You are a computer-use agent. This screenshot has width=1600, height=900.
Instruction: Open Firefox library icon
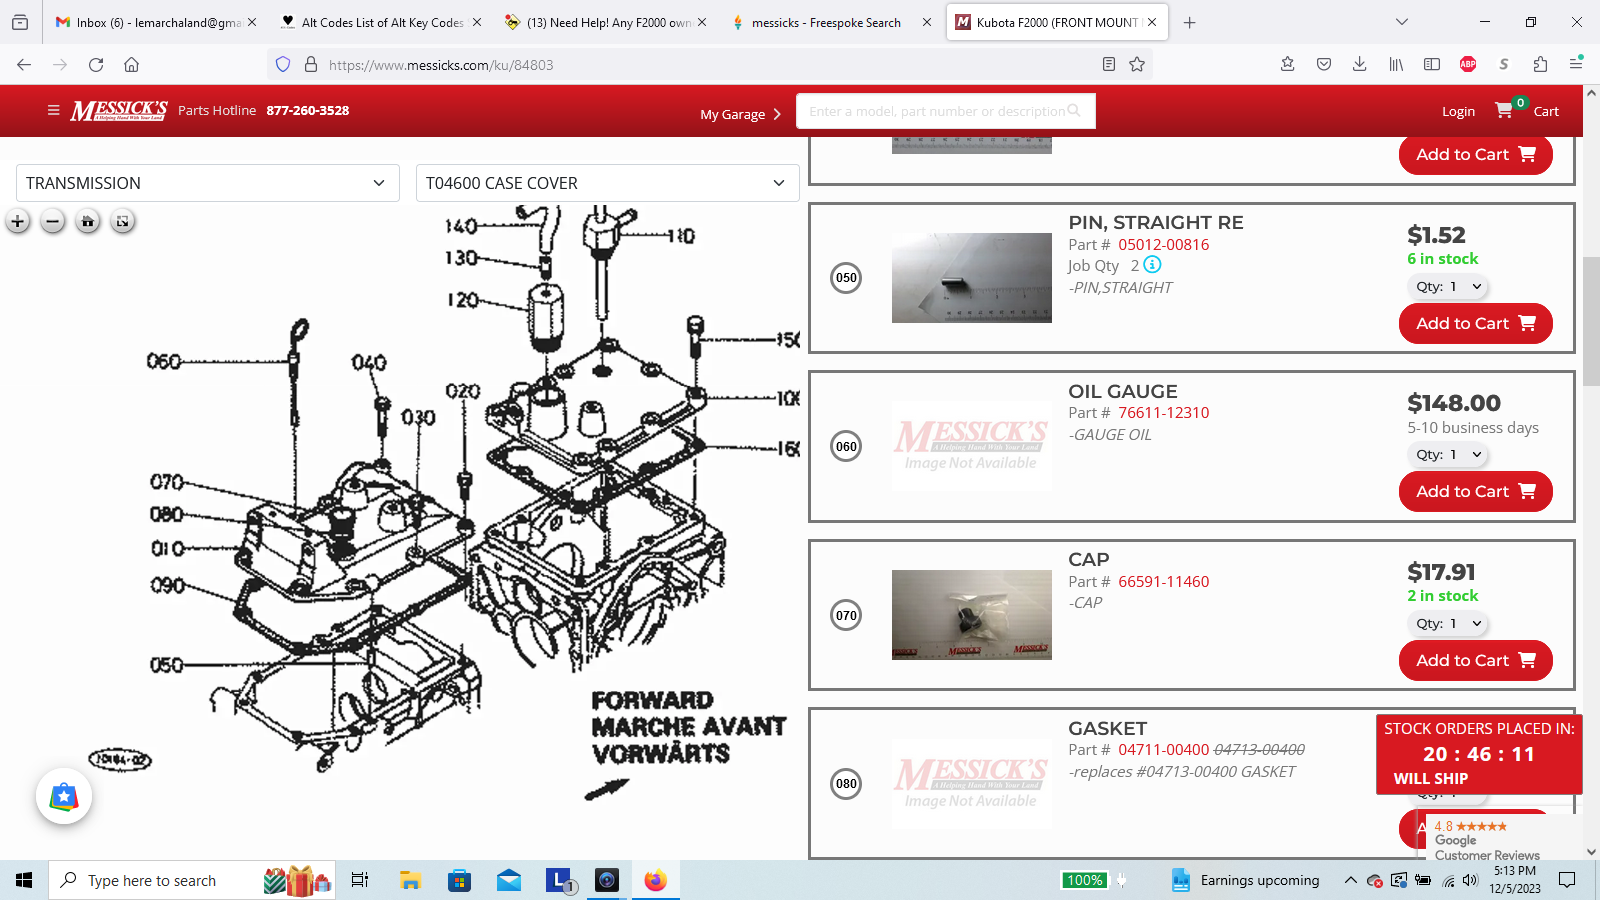tap(1396, 65)
